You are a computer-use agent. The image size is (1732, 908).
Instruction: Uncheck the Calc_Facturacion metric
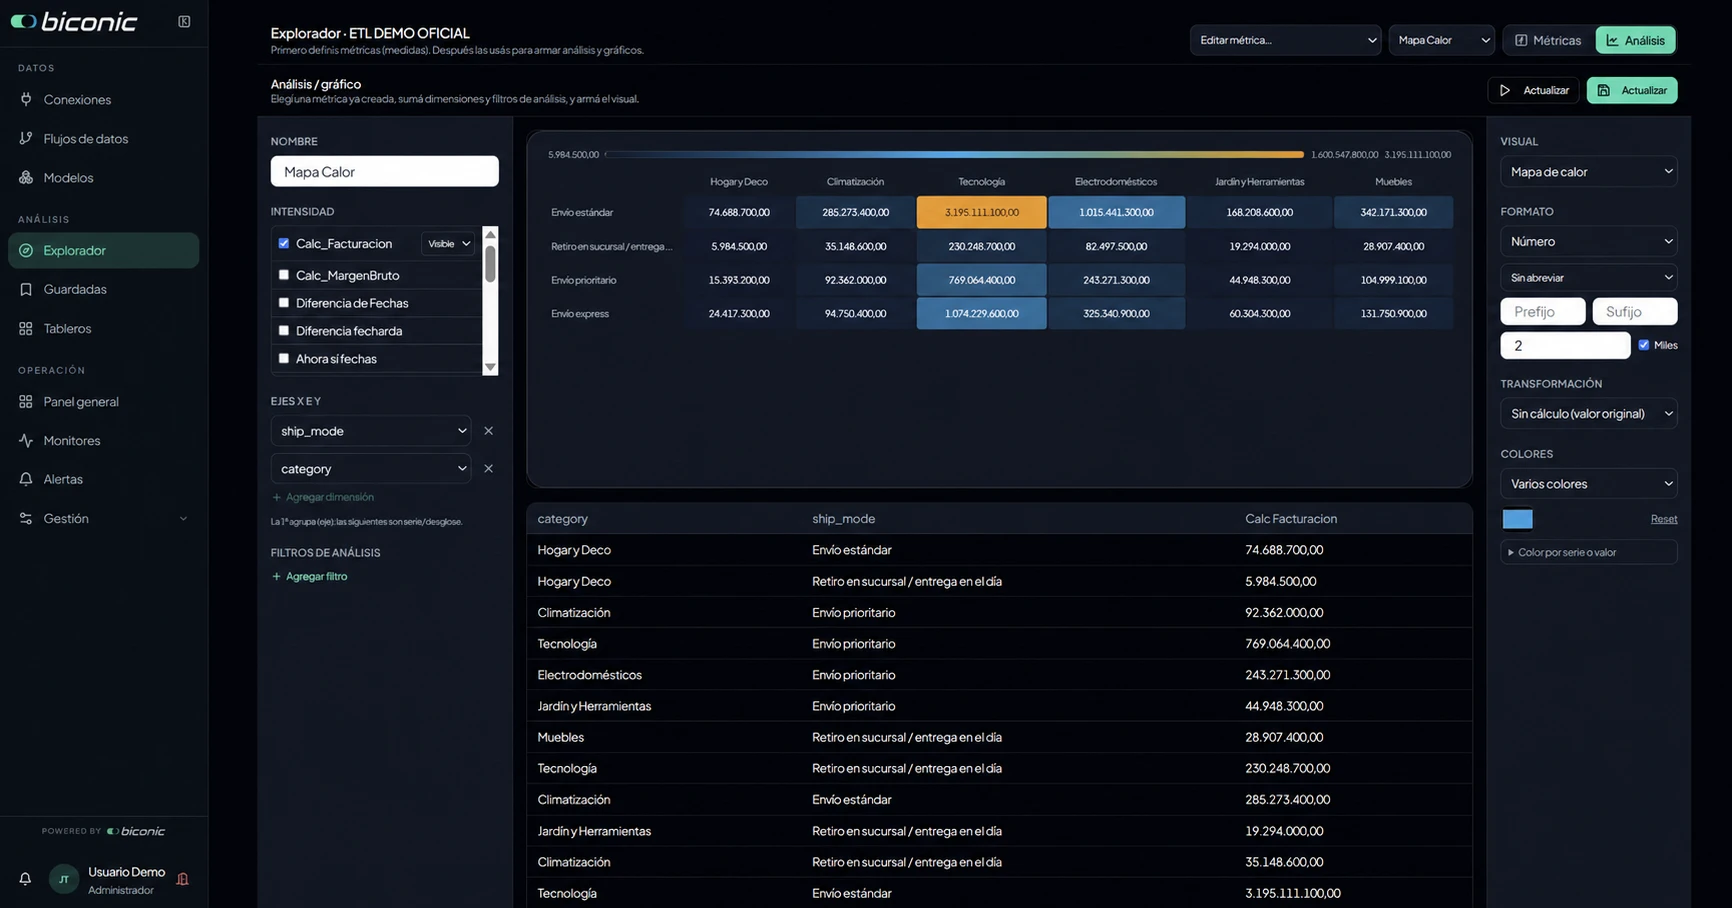(284, 243)
